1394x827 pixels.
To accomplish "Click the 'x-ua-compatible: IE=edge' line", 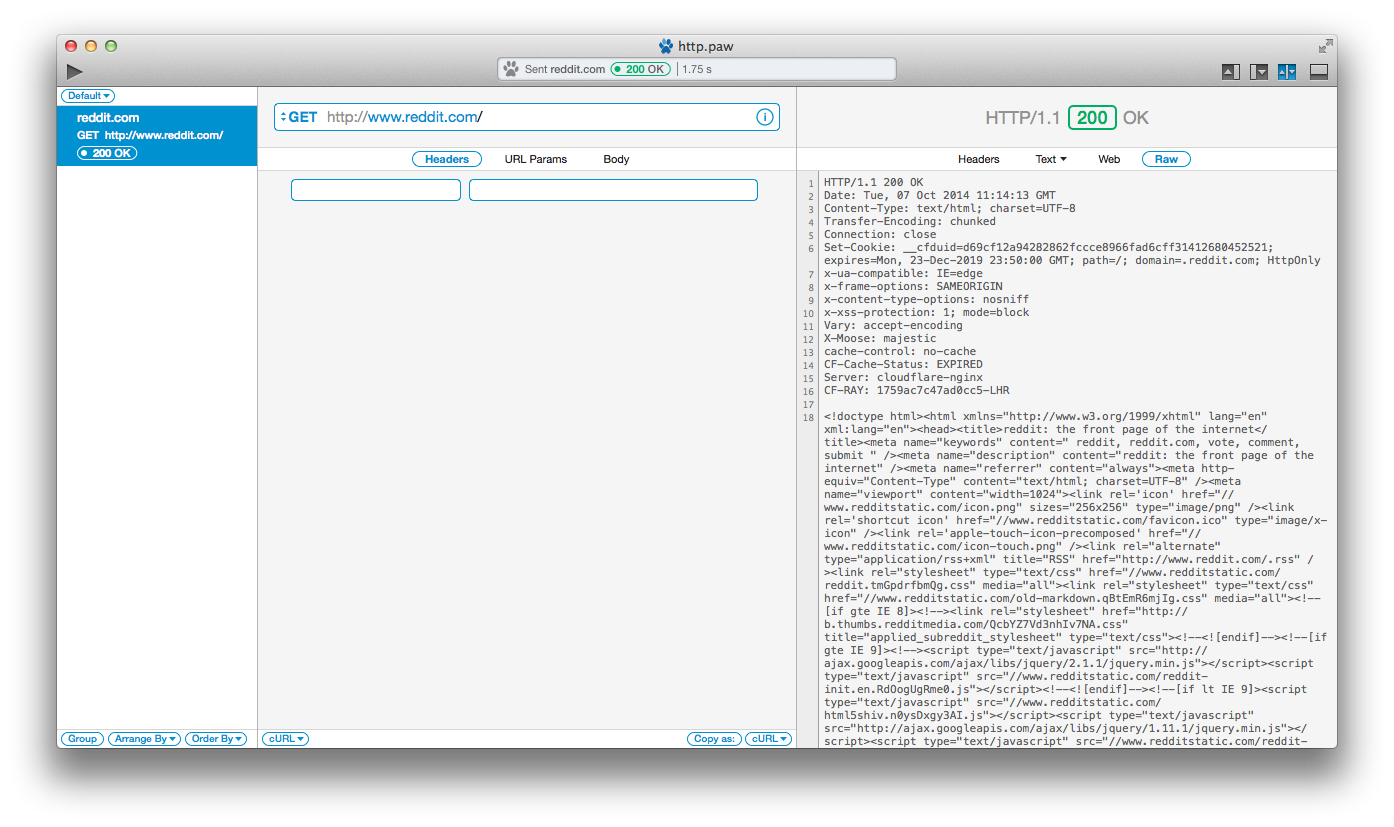I will [x=903, y=273].
